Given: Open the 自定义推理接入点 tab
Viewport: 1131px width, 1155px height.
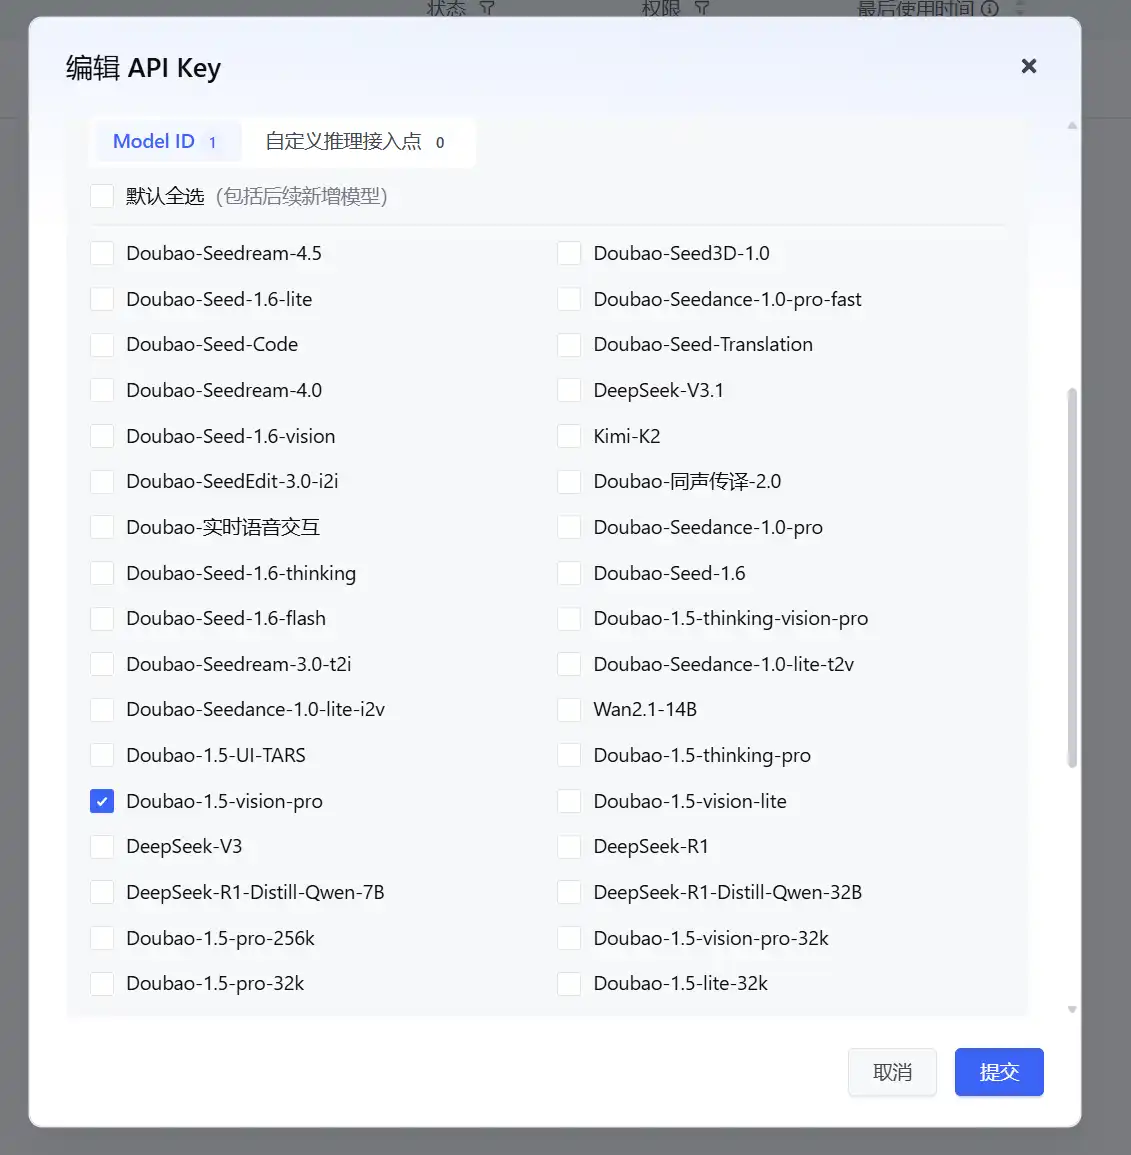Looking at the screenshot, I should 355,142.
